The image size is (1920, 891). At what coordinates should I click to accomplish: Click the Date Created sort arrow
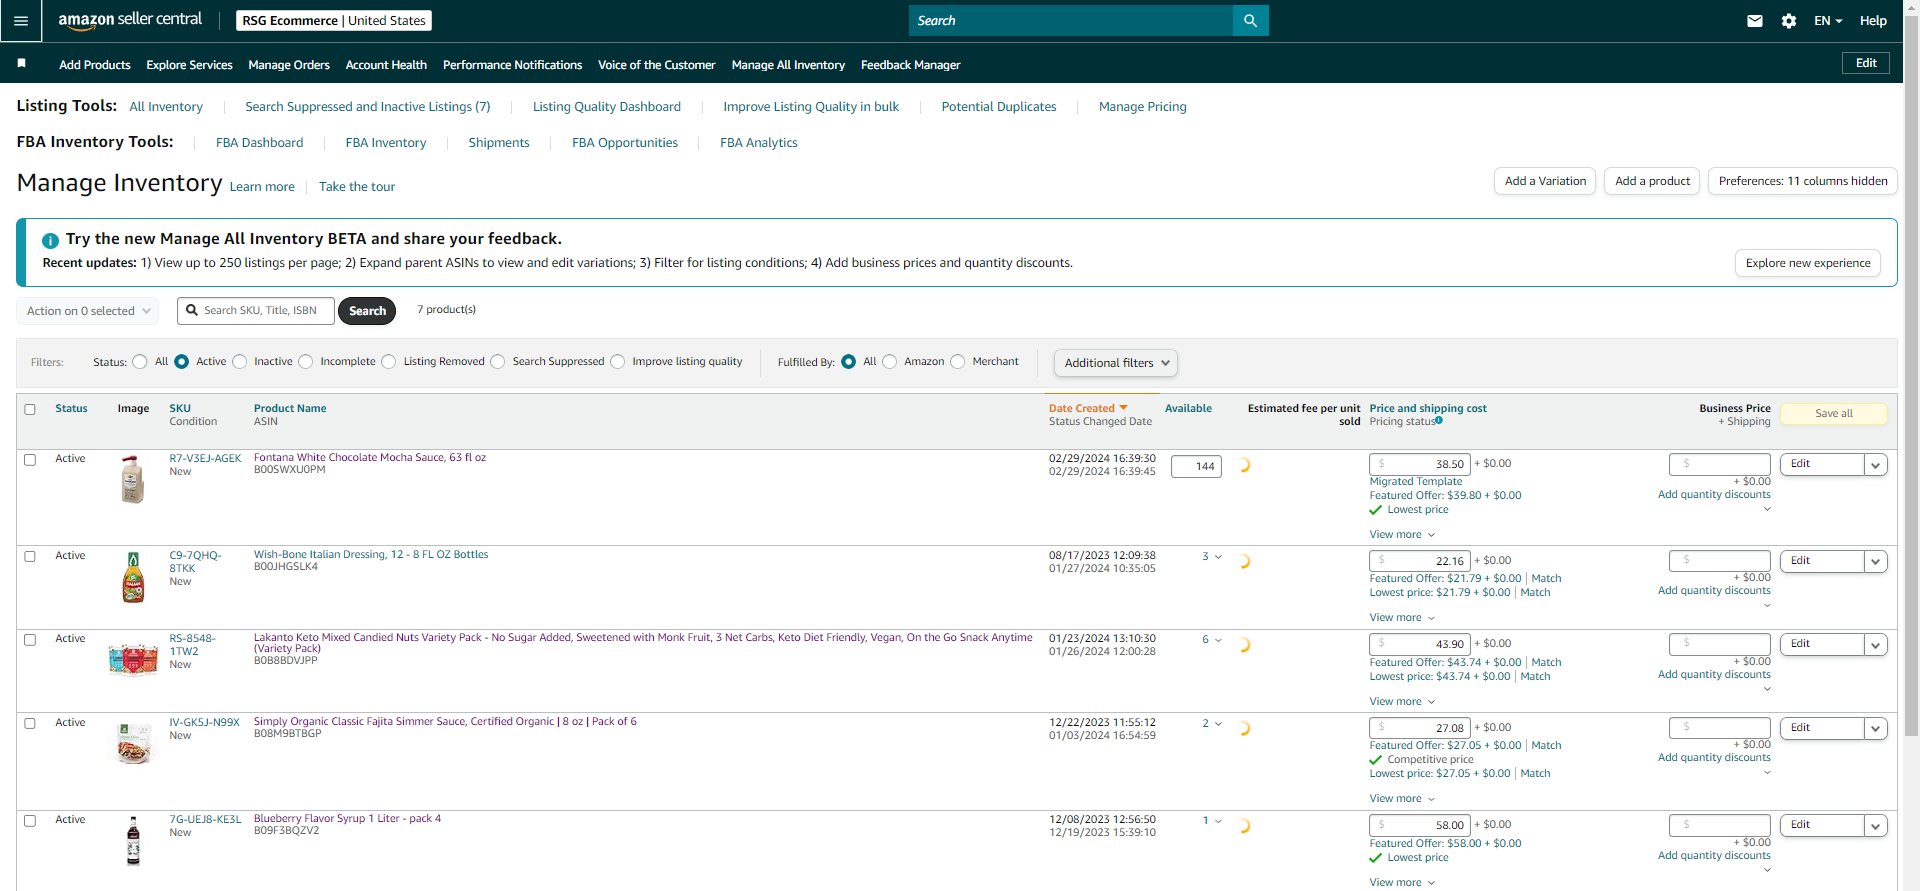click(x=1124, y=408)
